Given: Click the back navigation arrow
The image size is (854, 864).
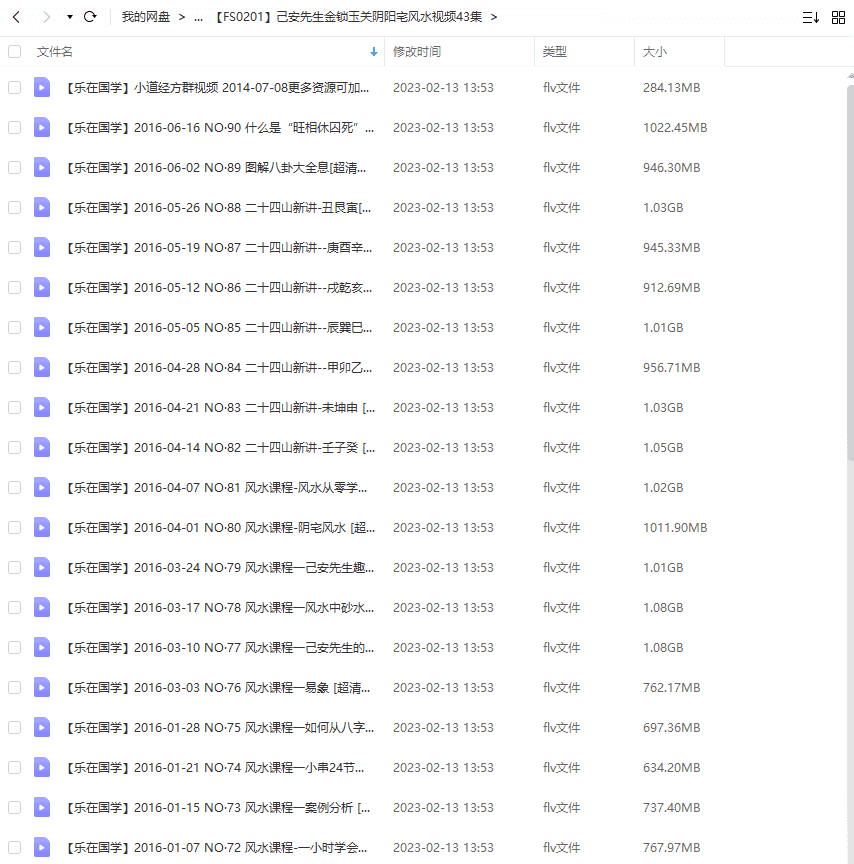Looking at the screenshot, I should (16, 17).
